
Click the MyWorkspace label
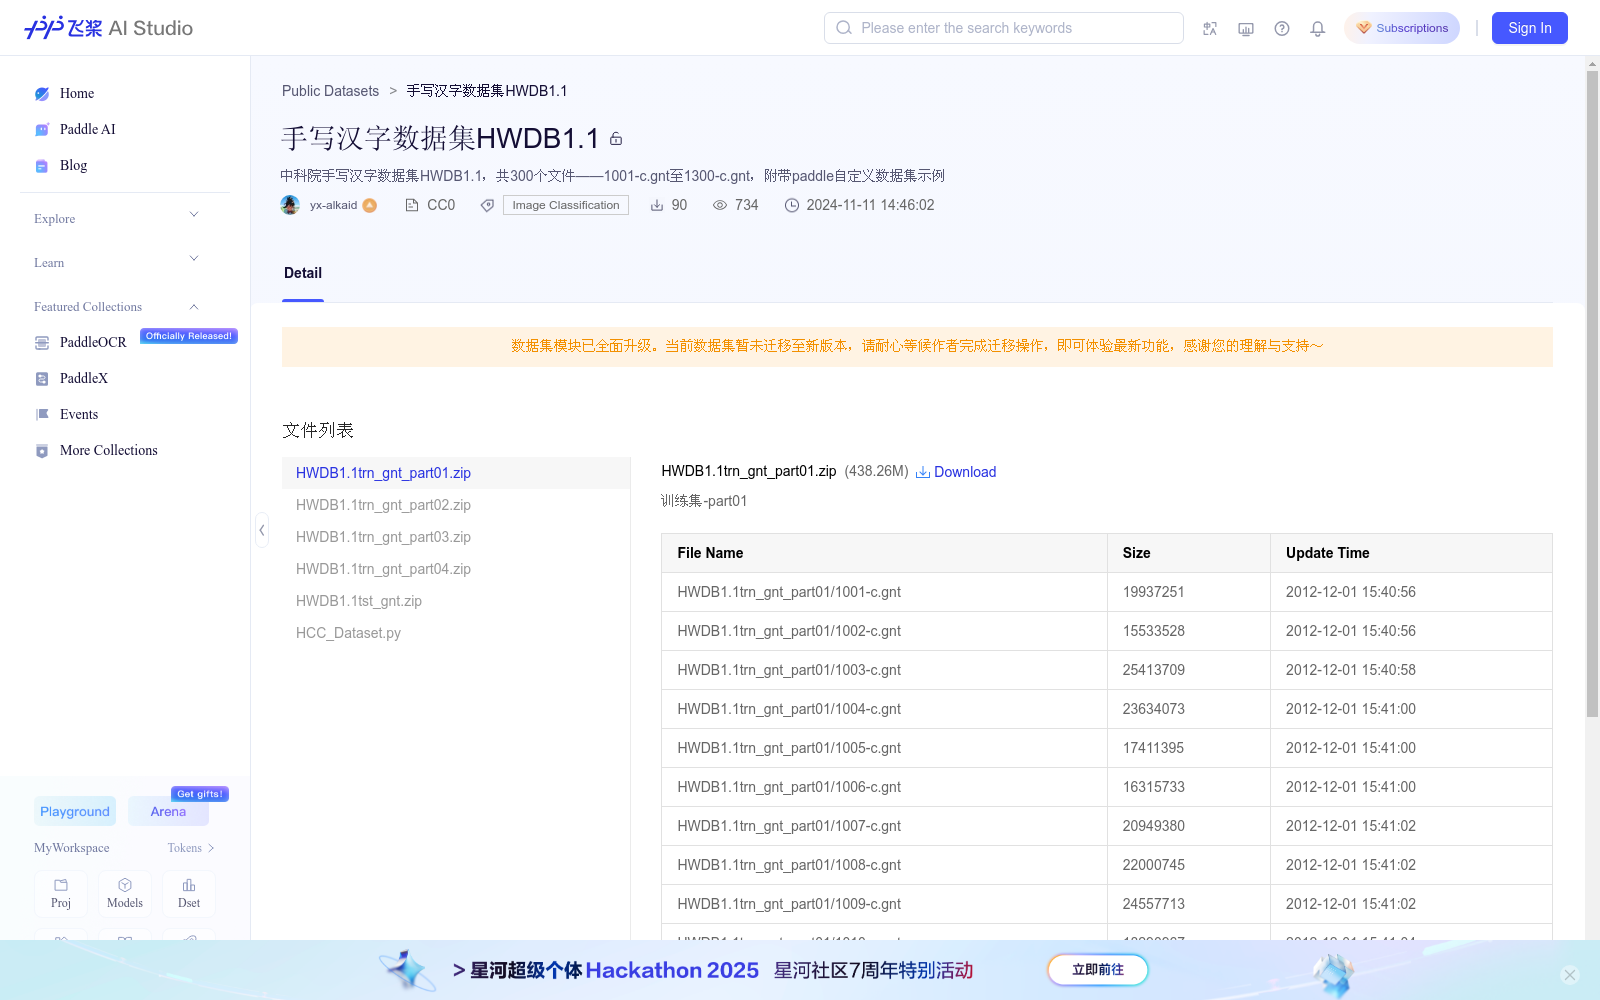point(72,848)
